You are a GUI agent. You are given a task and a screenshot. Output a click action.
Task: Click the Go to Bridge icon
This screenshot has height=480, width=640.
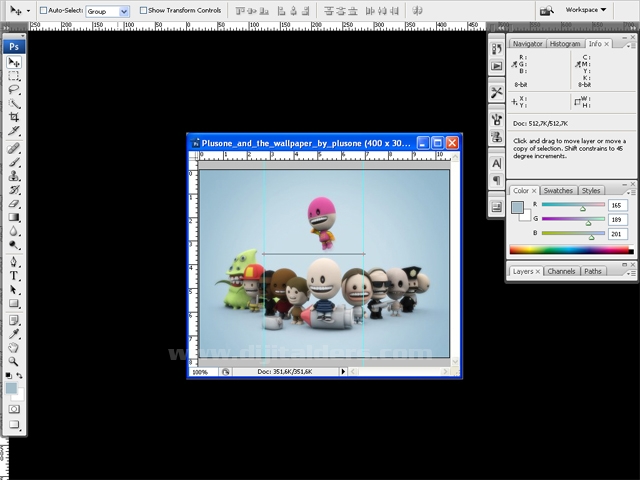(x=546, y=11)
